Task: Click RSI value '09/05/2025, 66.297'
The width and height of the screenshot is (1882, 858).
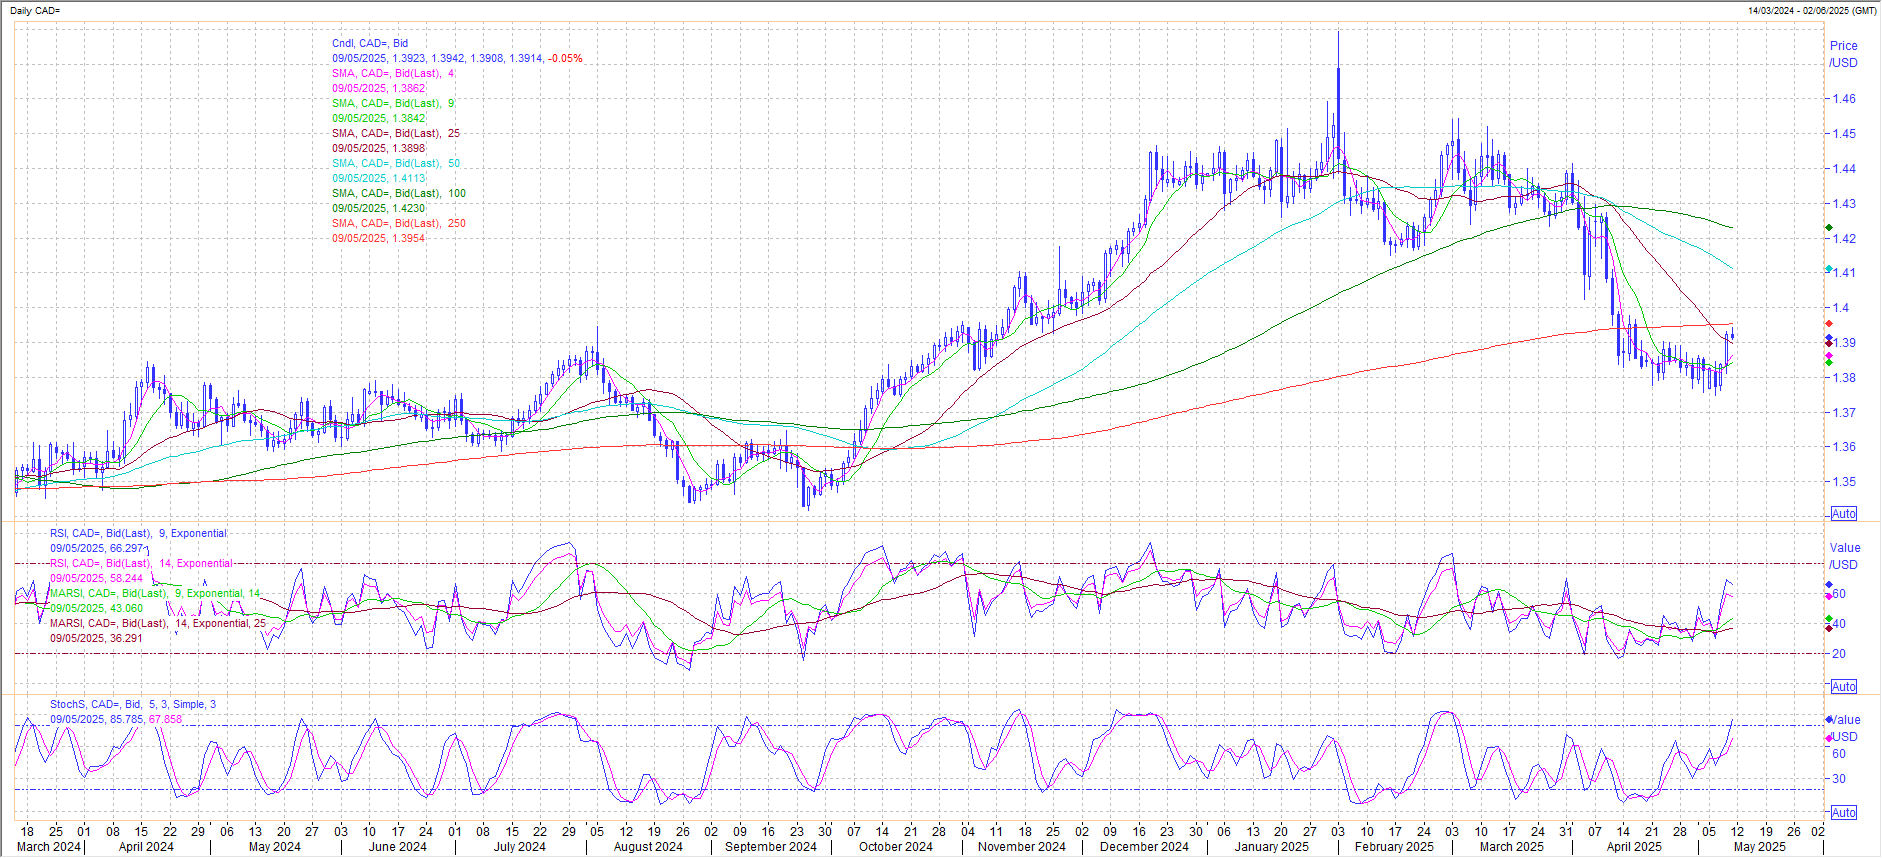Action: [x=97, y=548]
